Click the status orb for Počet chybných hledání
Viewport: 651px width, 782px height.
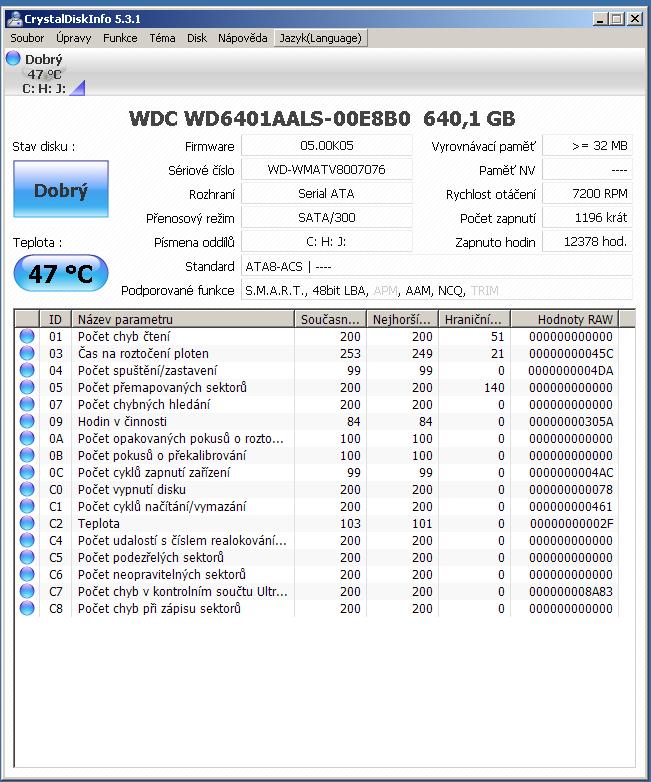27,404
